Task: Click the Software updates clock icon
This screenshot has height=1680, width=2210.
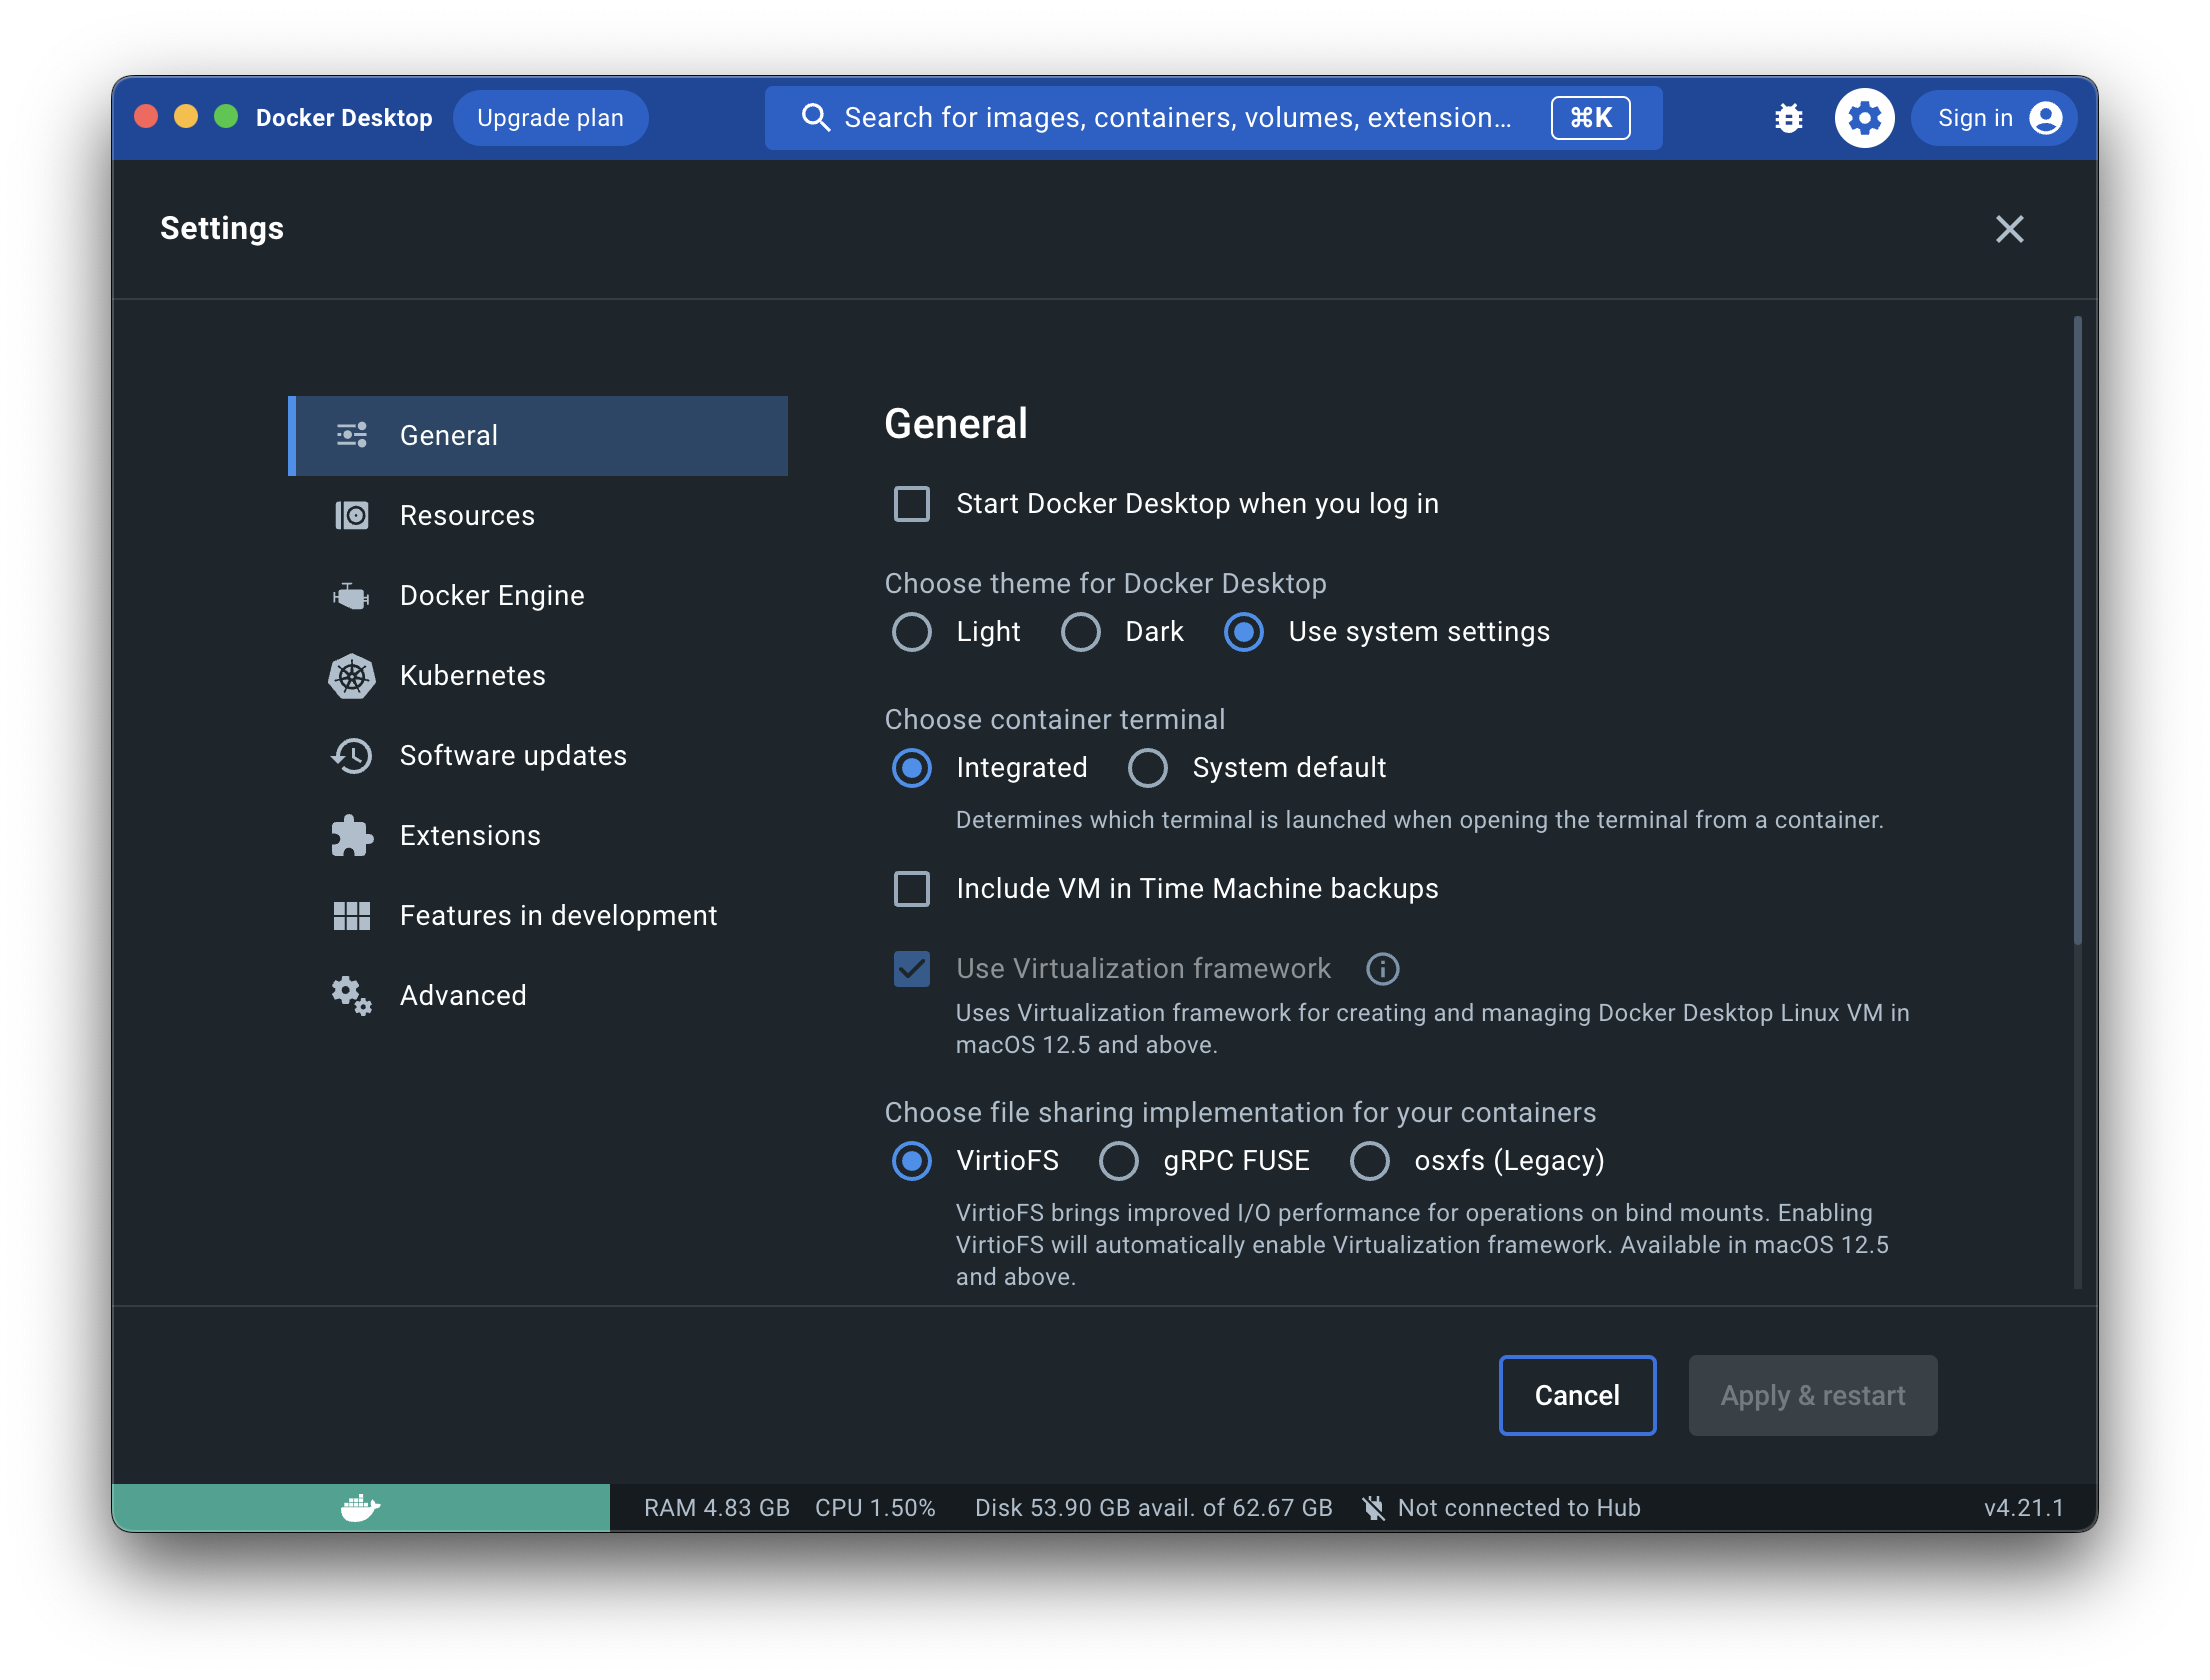Action: (x=352, y=756)
